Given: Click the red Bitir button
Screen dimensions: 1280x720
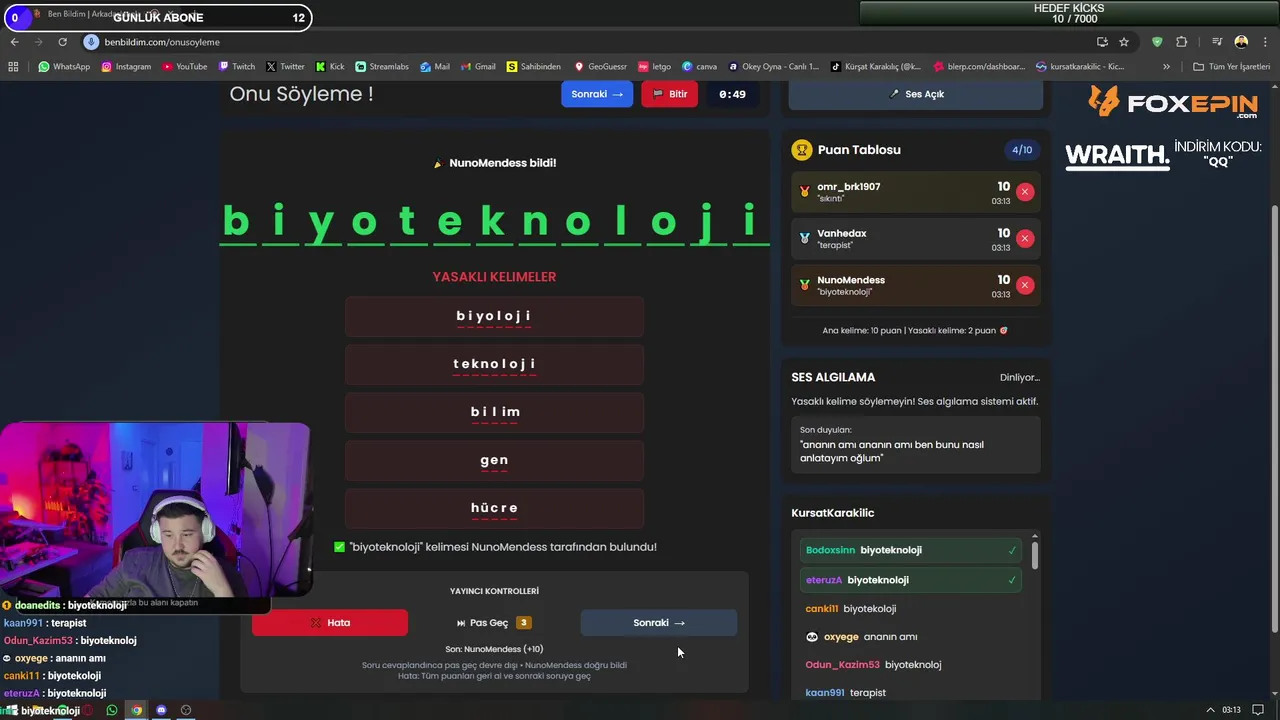Looking at the screenshot, I should pos(669,94).
